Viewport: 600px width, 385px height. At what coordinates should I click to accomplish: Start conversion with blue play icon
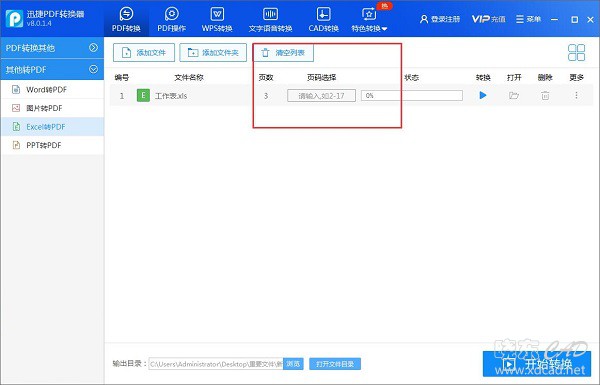pyautogui.click(x=483, y=95)
